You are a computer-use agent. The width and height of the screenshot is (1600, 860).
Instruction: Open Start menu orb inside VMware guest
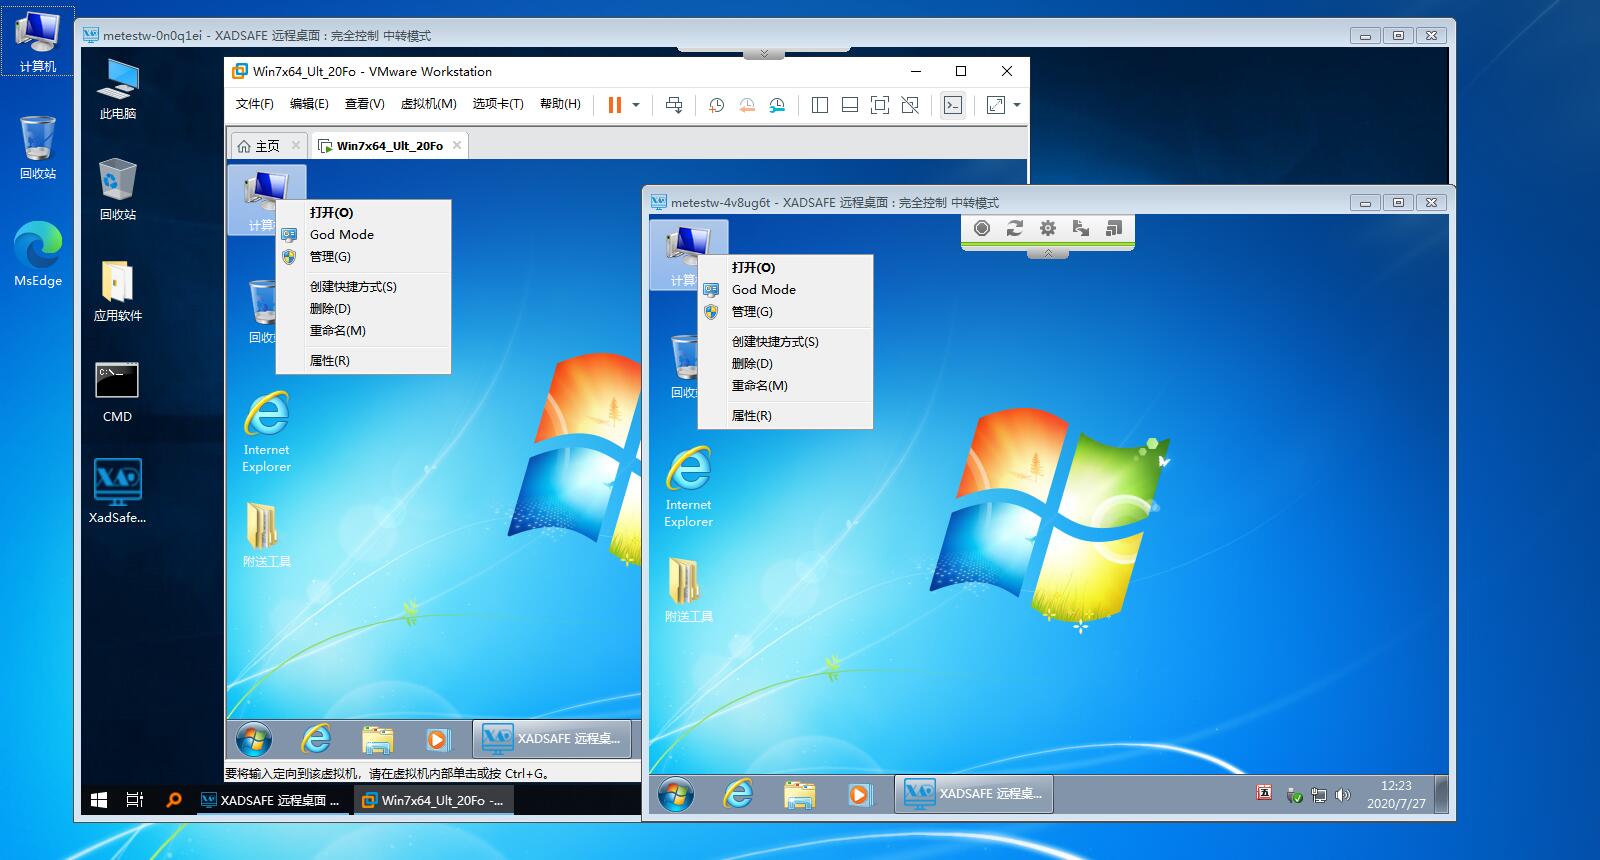pos(254,740)
